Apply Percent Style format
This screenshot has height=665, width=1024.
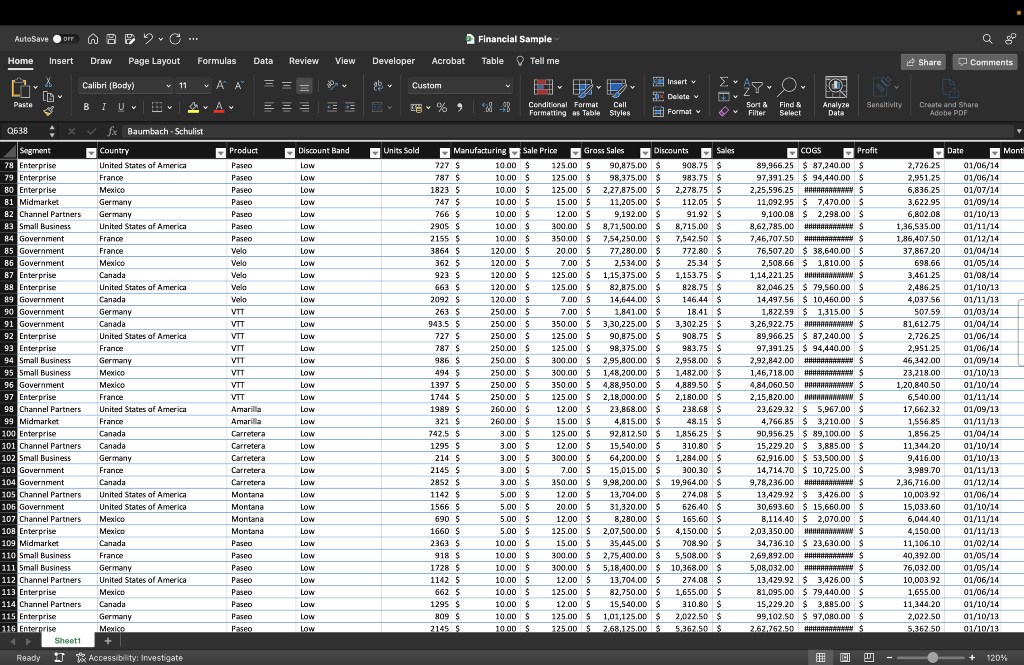tap(442, 107)
